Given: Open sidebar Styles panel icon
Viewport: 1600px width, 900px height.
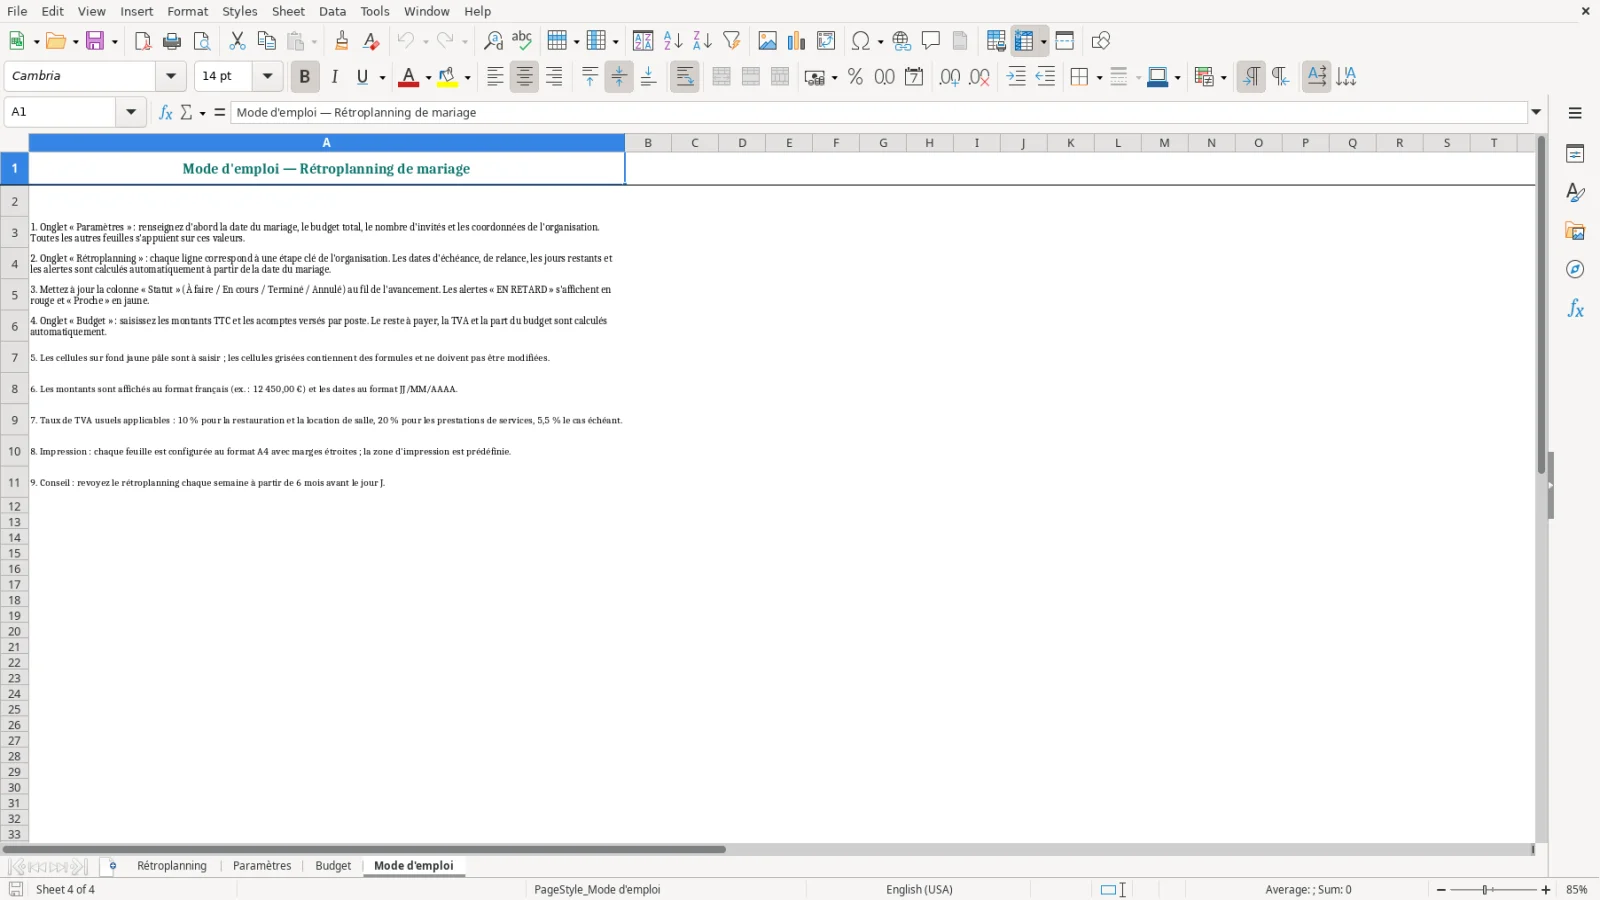Looking at the screenshot, I should 1575,192.
